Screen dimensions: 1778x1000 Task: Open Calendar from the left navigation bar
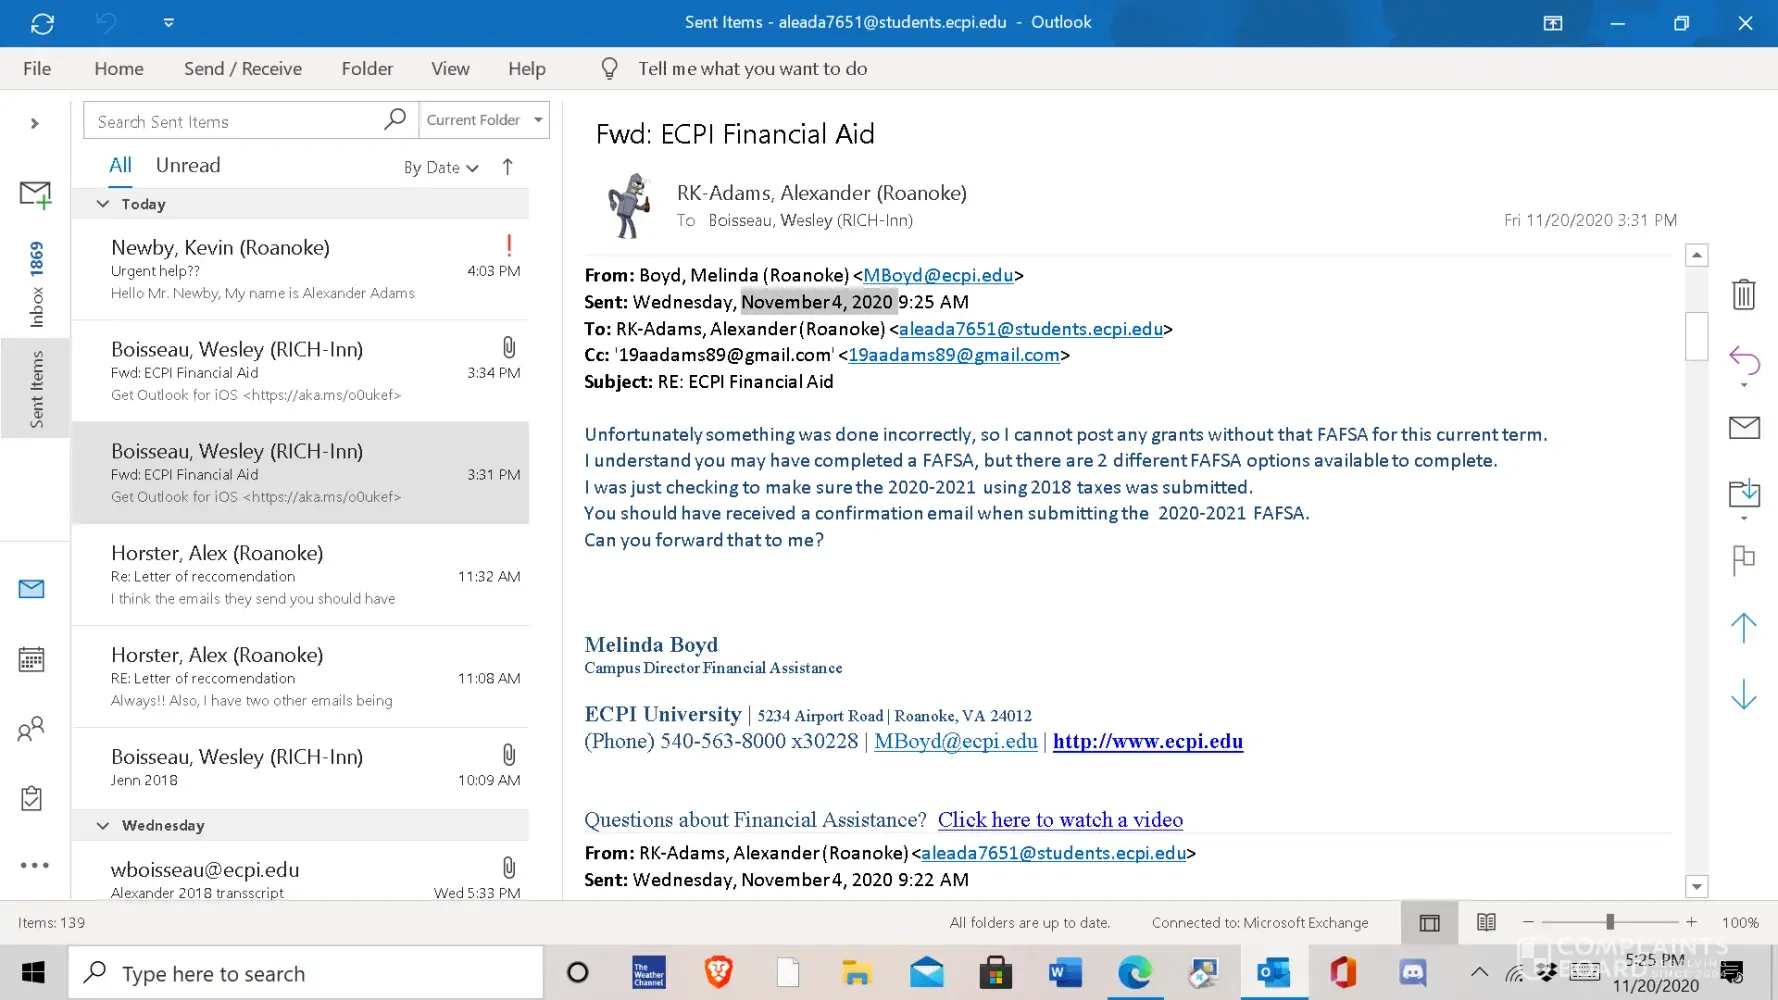point(32,660)
